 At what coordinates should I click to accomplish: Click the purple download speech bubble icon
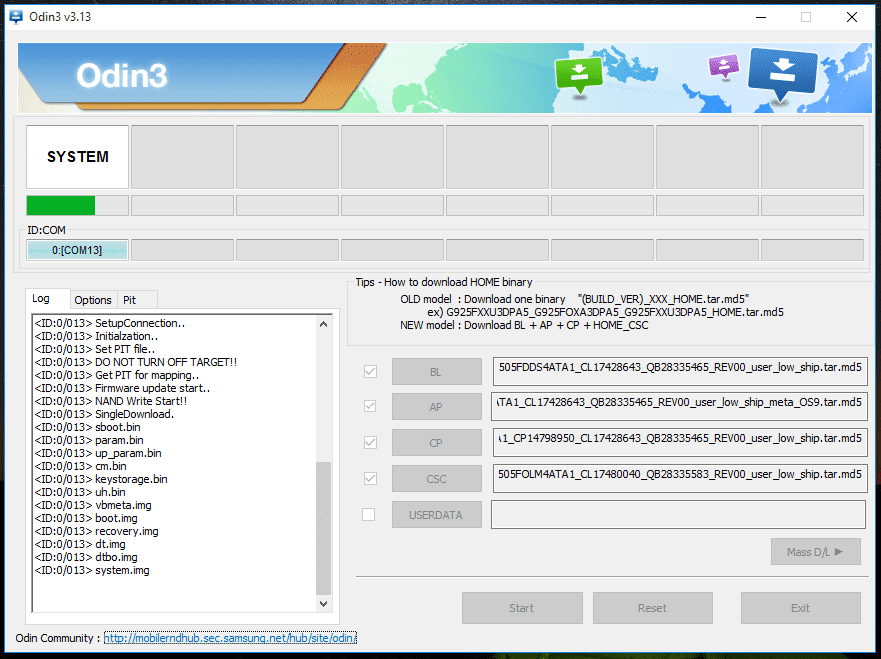click(x=724, y=66)
